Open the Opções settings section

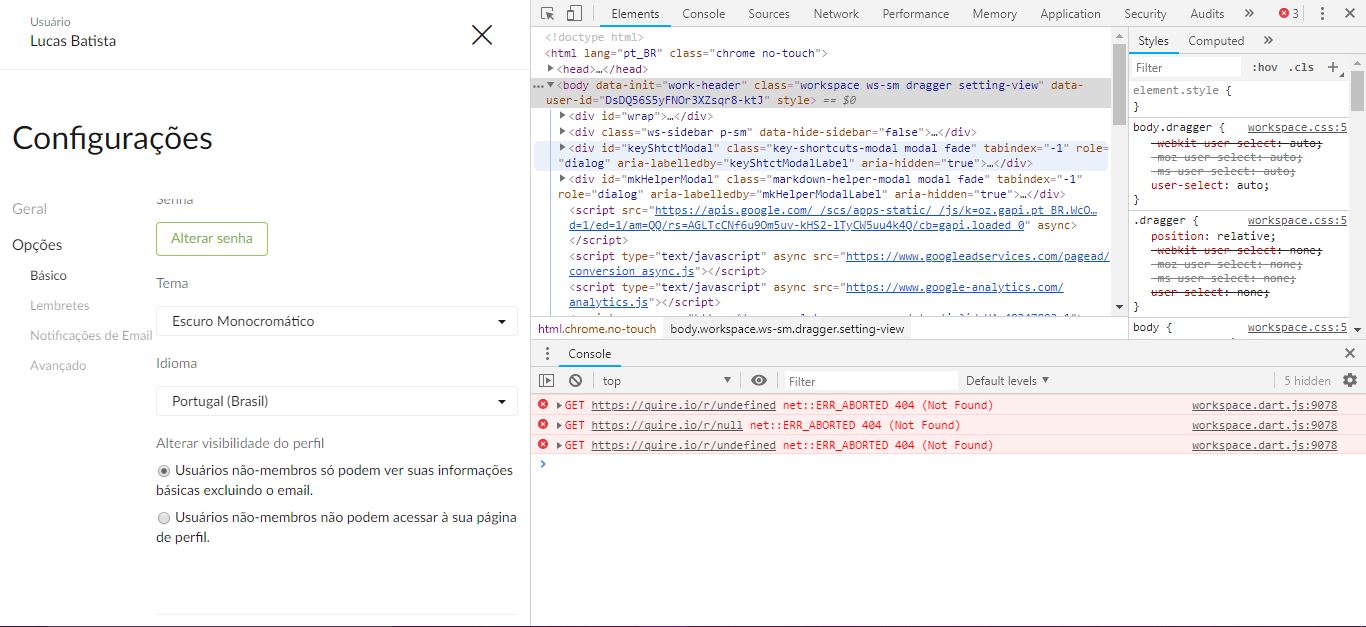pyautogui.click(x=37, y=245)
